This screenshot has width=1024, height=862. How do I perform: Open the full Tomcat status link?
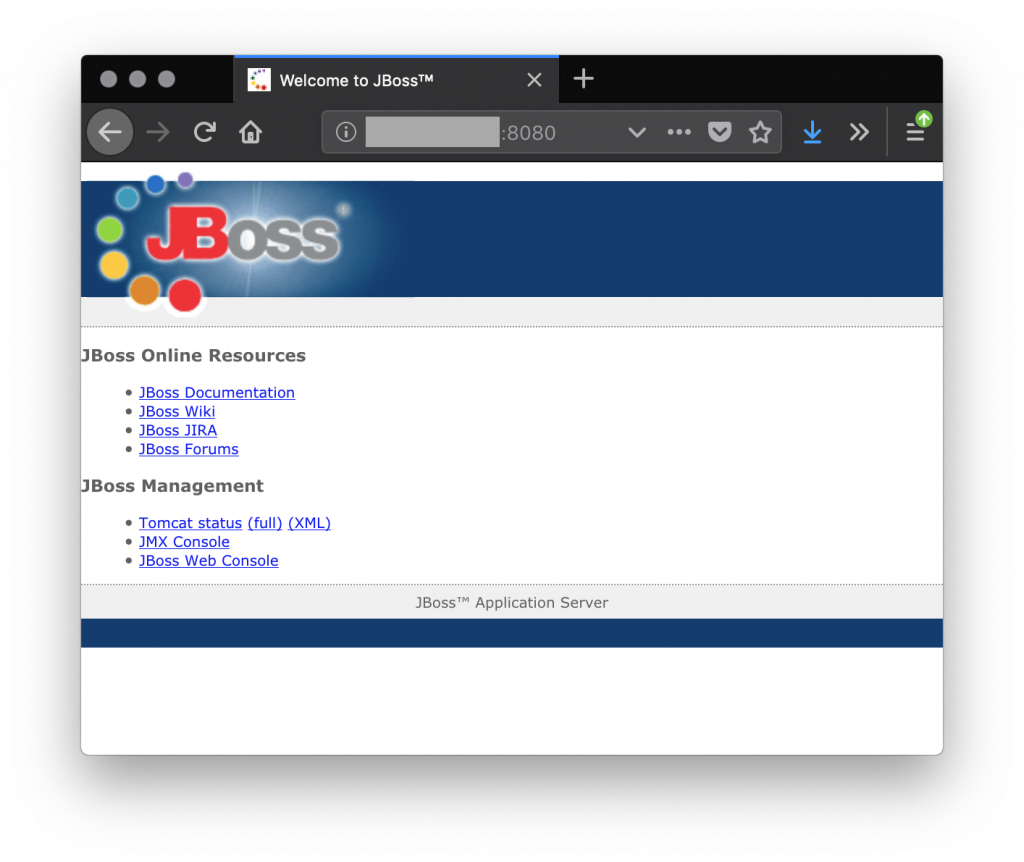click(x=264, y=523)
